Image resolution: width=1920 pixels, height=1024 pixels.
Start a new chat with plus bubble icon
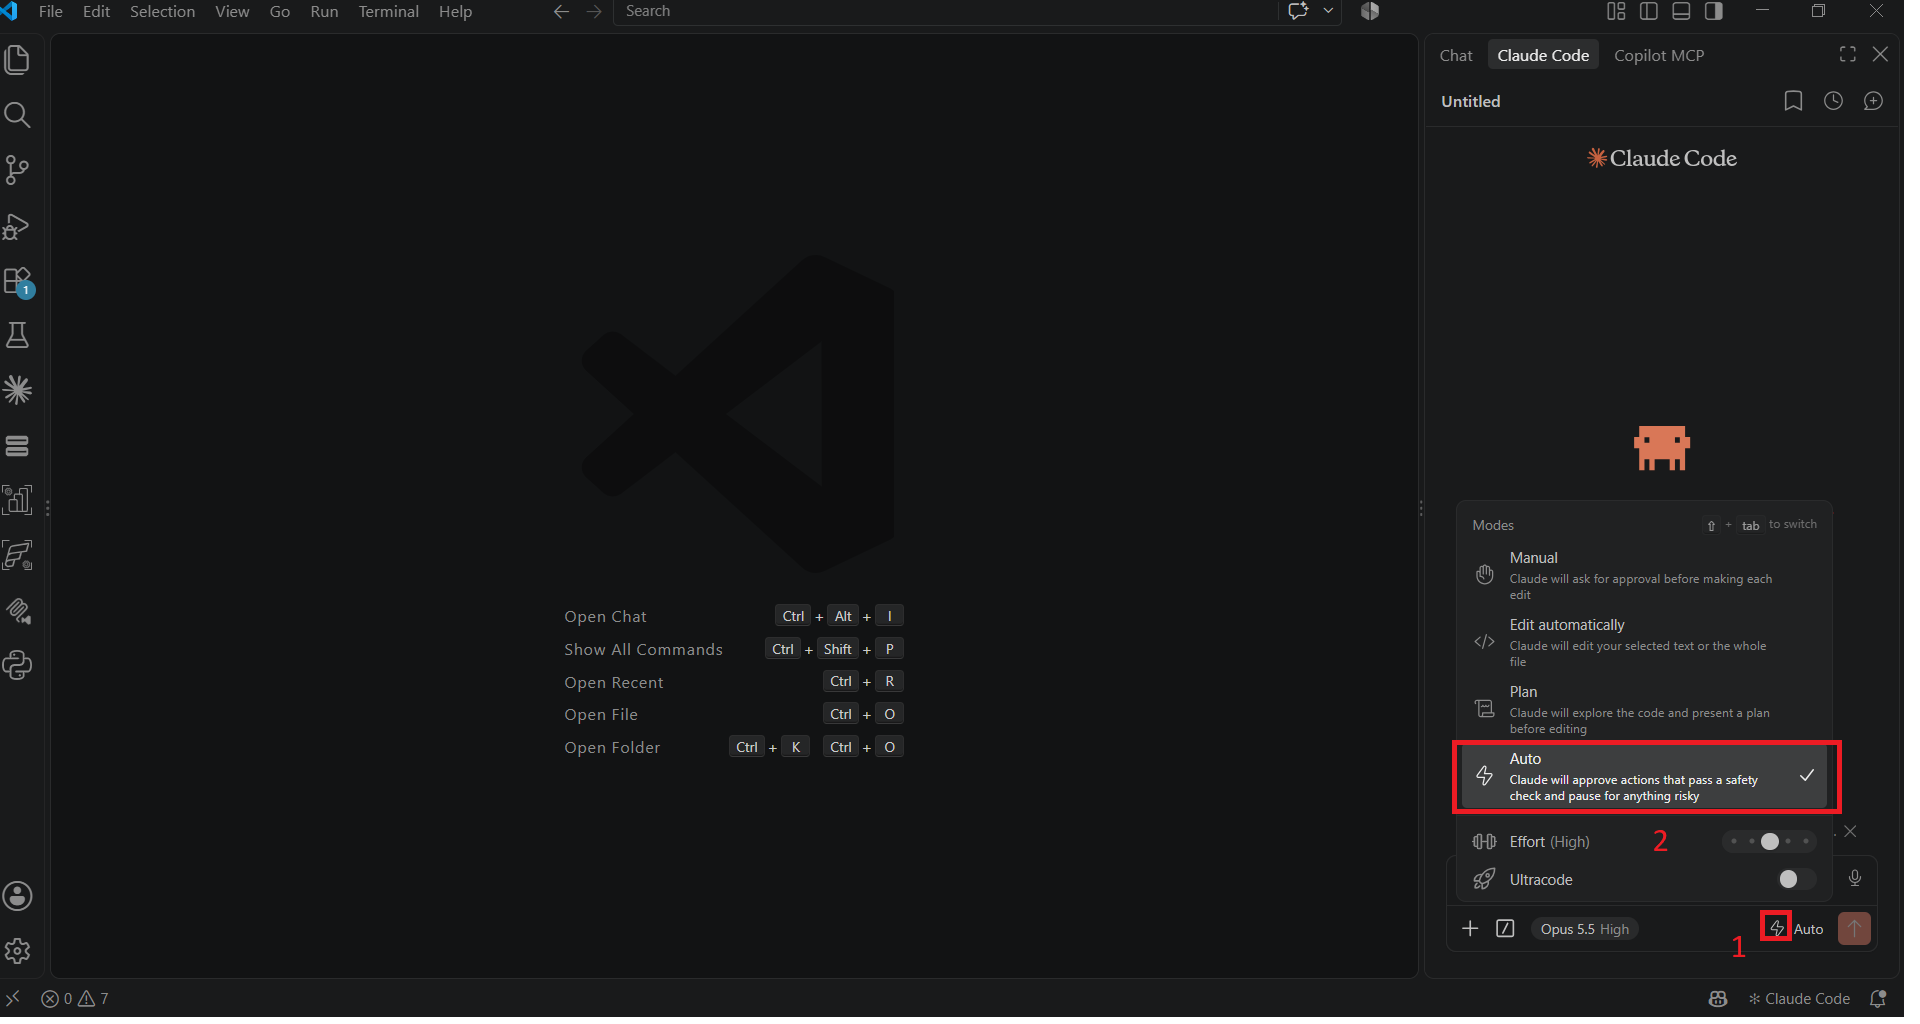point(1873,101)
